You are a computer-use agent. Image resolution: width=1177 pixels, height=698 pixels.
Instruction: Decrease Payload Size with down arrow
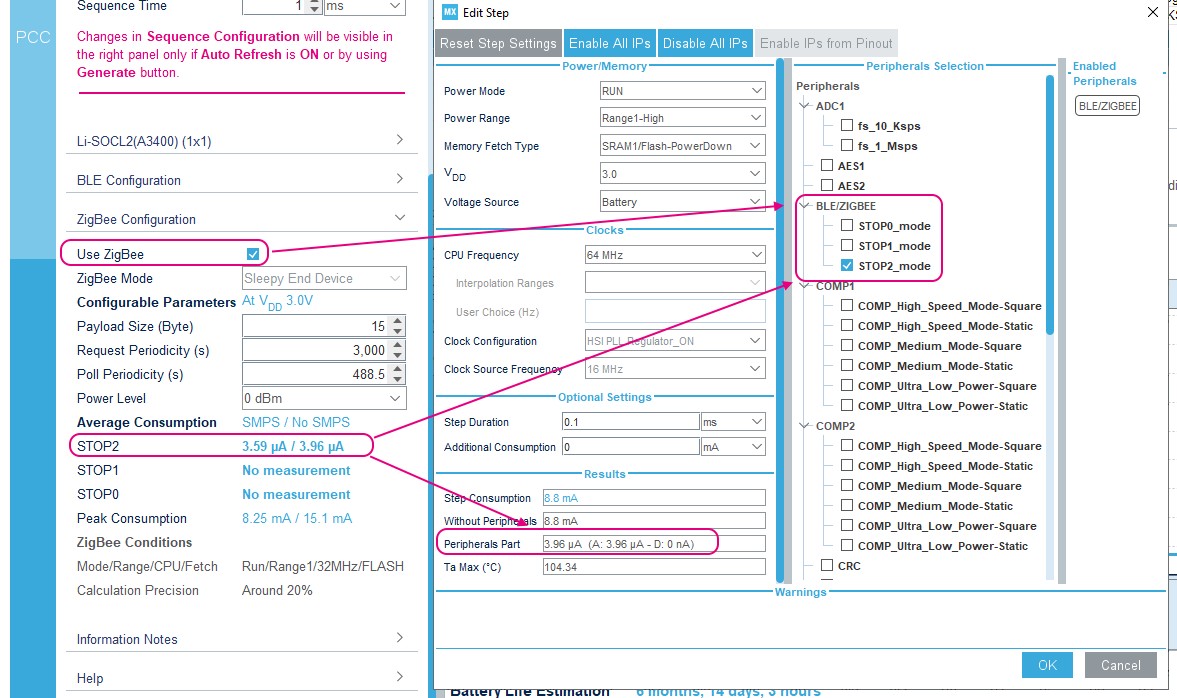[x=398, y=331]
